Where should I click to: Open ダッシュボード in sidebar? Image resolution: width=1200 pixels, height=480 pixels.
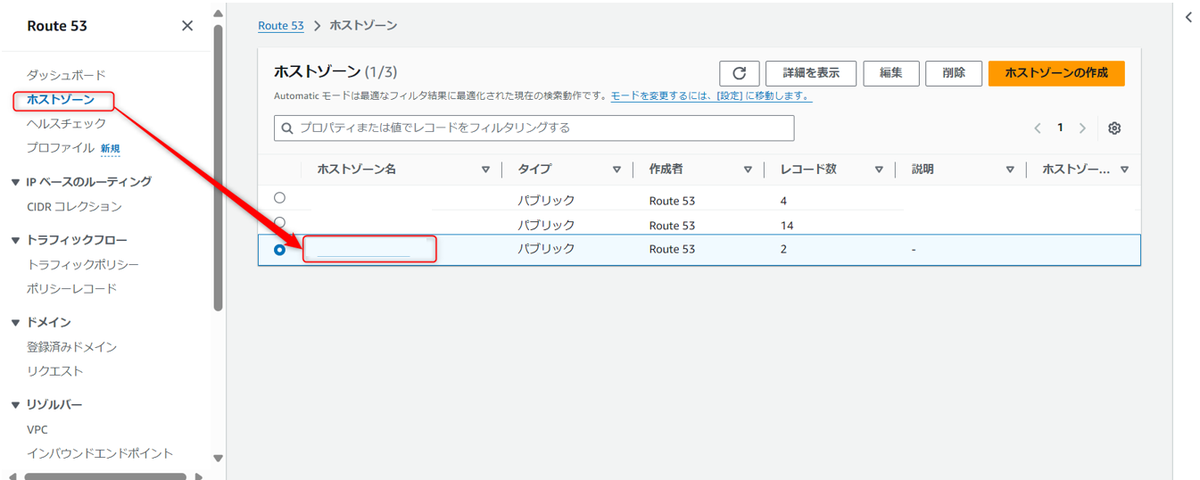(x=66, y=75)
